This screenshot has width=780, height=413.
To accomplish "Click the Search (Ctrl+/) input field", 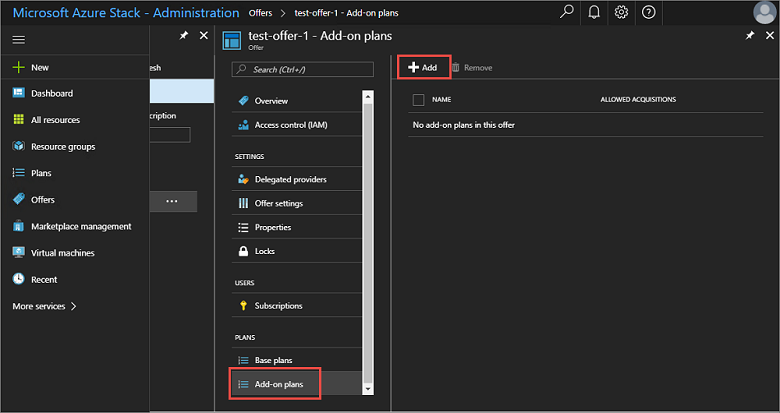I will click(x=302, y=69).
